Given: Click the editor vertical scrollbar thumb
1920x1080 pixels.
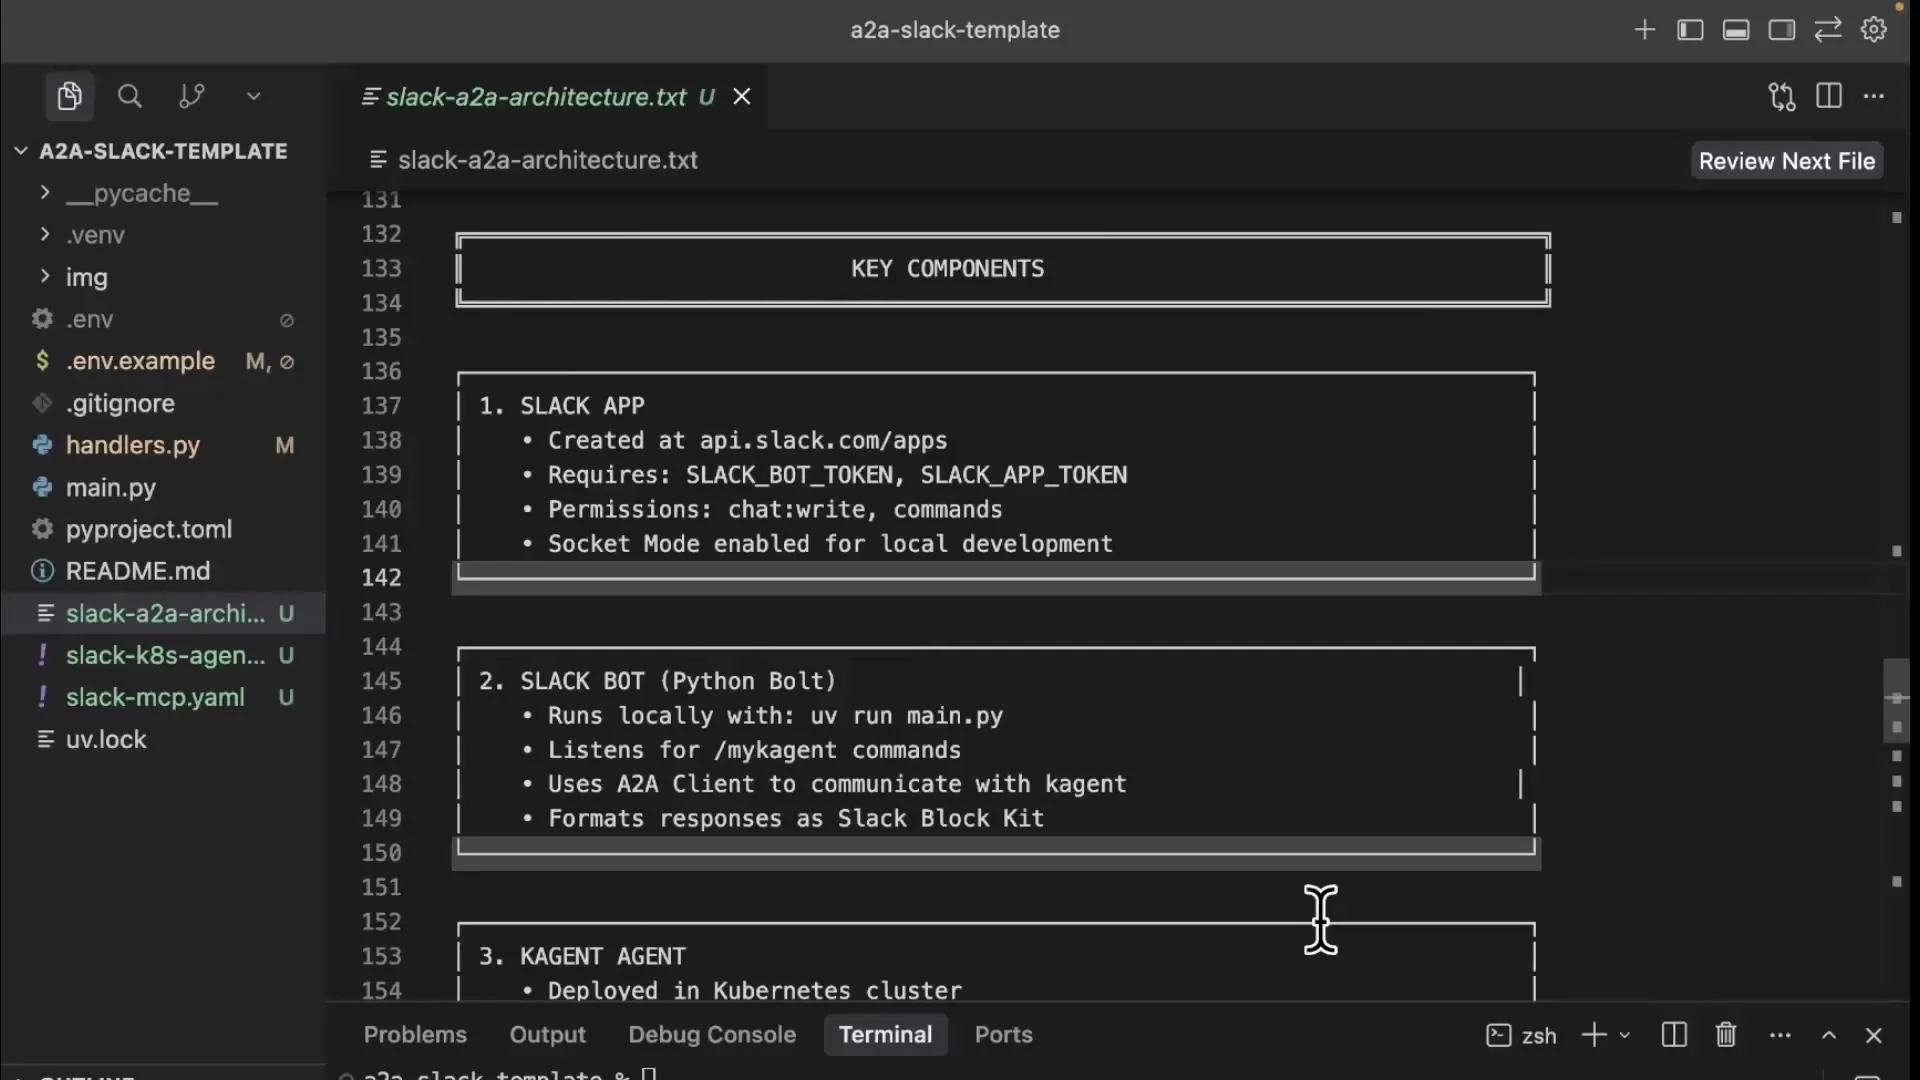Looking at the screenshot, I should click(1896, 700).
